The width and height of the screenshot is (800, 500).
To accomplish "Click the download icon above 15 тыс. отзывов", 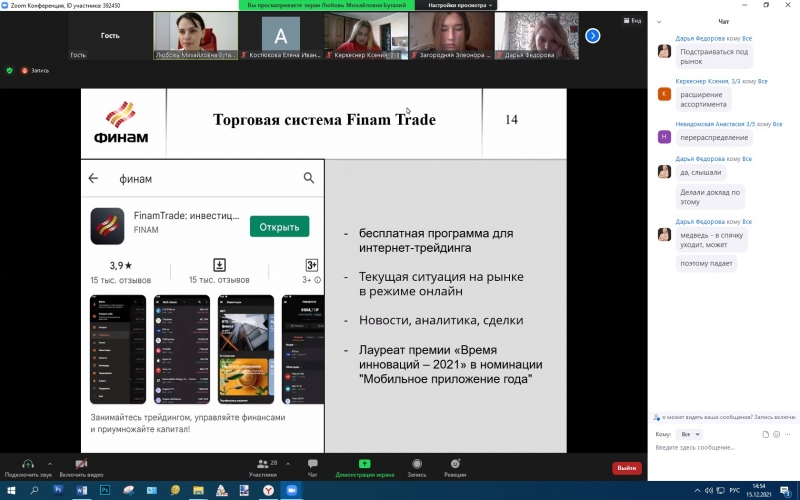I will (x=219, y=265).
